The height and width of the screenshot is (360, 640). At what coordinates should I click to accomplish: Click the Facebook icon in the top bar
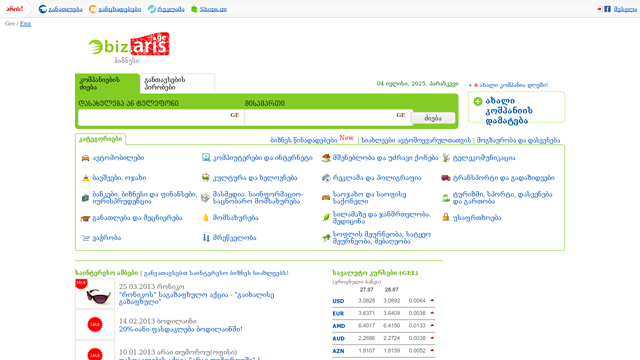(607, 9)
